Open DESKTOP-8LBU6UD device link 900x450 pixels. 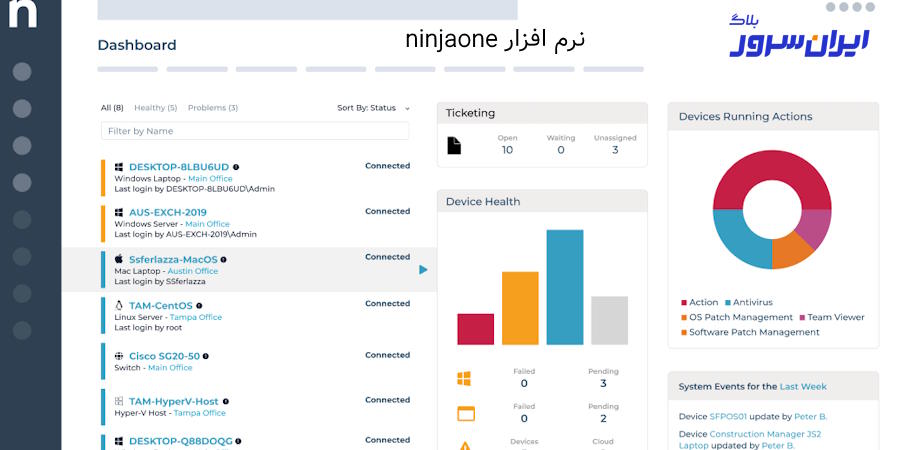point(179,167)
